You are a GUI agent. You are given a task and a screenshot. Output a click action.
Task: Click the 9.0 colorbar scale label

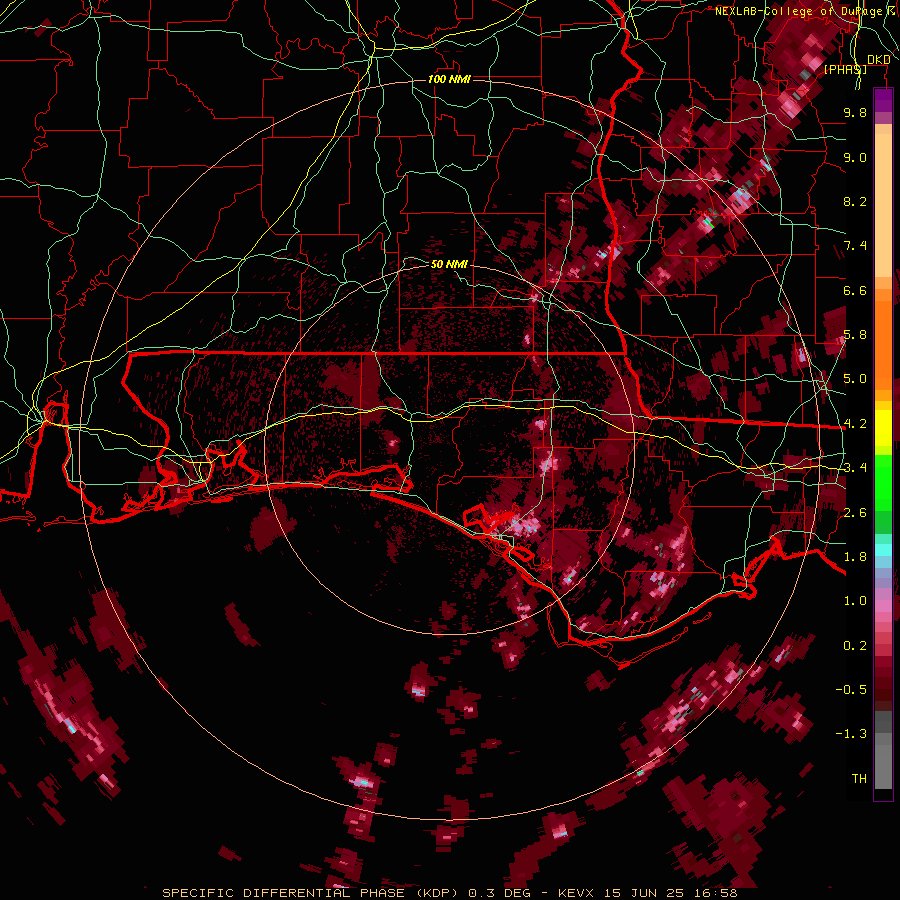pyautogui.click(x=855, y=158)
